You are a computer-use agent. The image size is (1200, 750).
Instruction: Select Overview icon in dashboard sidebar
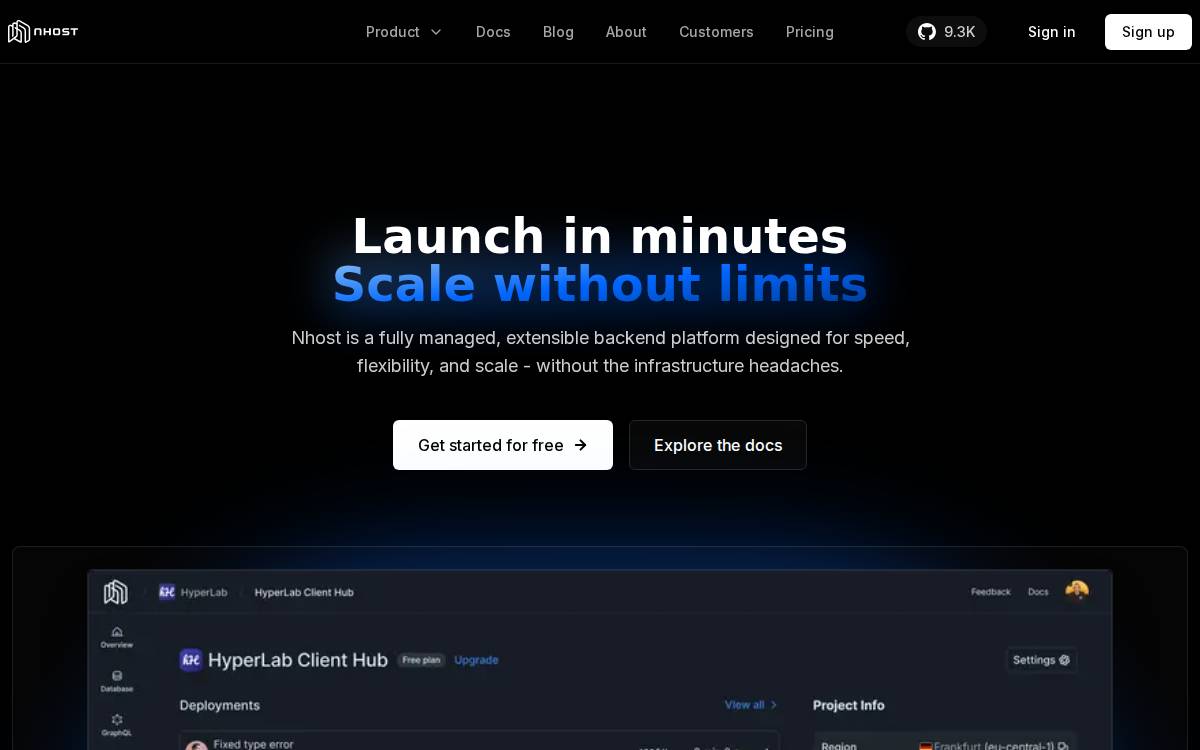pyautogui.click(x=117, y=637)
